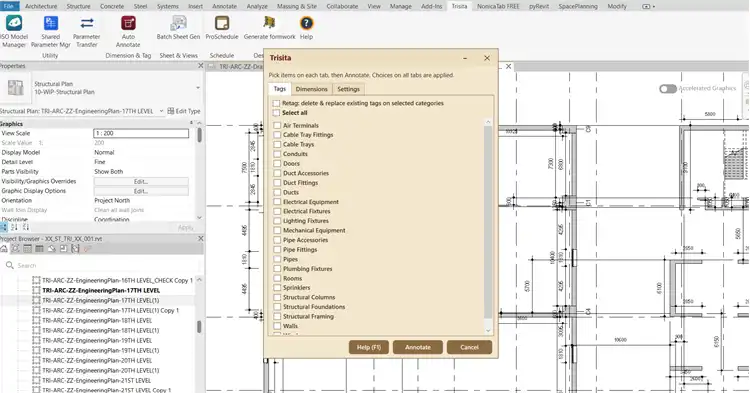Open the pyRevit ribbon tab
Image resolution: width=750 pixels, height=393 pixels.
539,7
